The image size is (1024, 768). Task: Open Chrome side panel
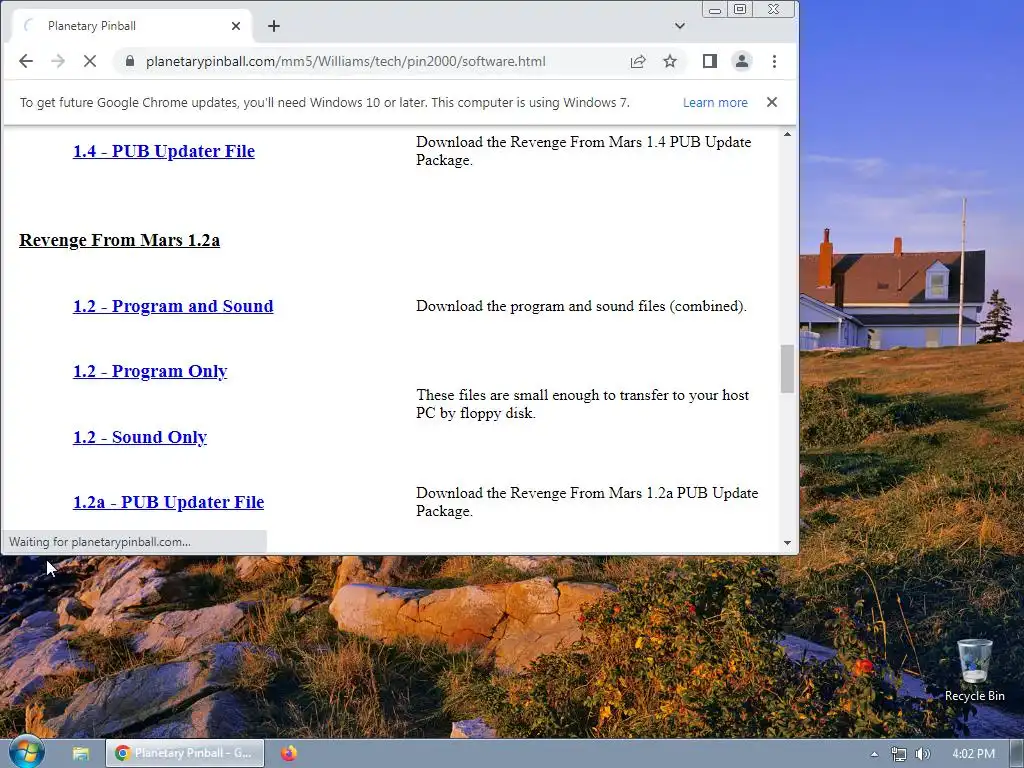click(x=710, y=61)
